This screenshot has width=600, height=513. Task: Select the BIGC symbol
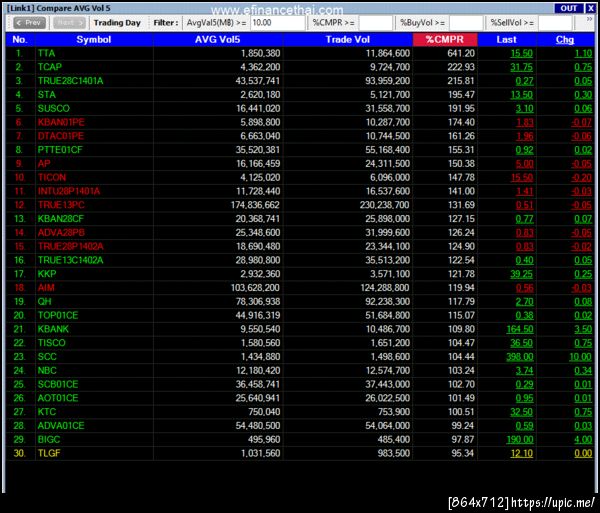[x=49, y=439]
